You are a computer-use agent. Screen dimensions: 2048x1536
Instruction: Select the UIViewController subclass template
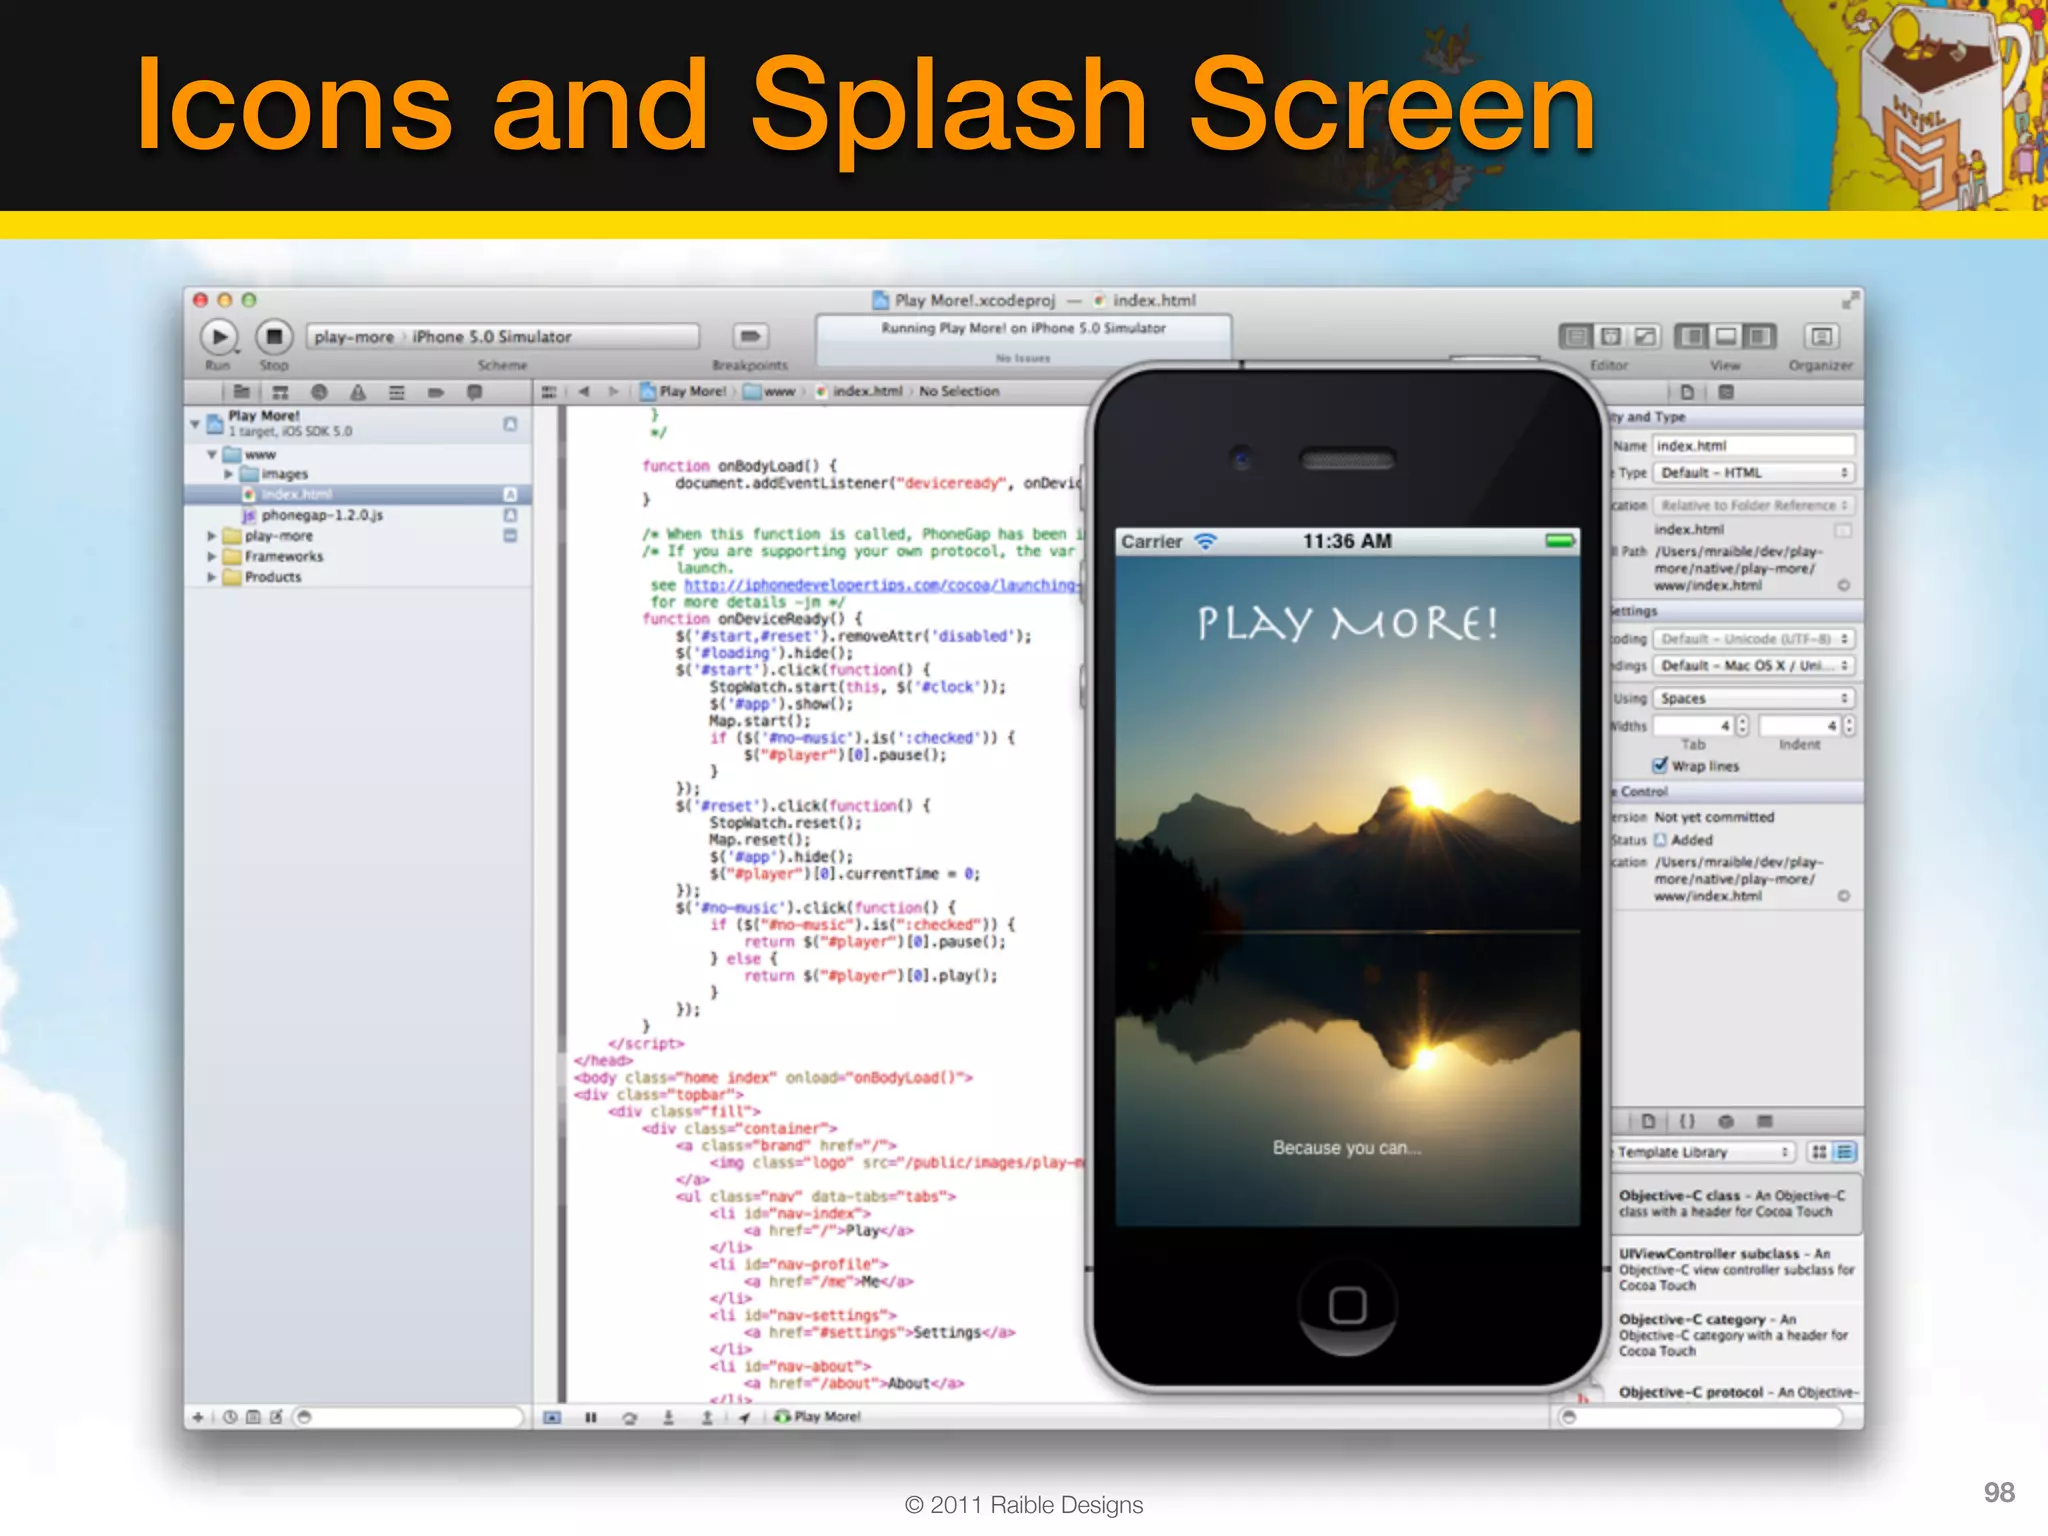click(x=1737, y=1269)
